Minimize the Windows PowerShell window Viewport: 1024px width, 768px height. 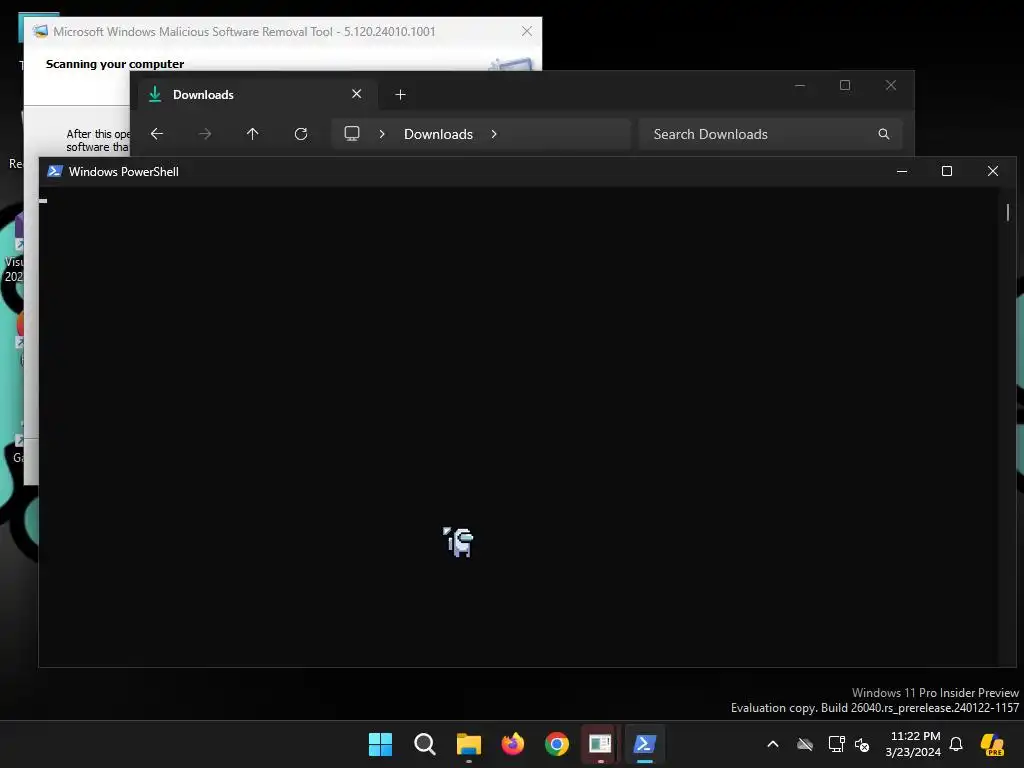pos(902,171)
